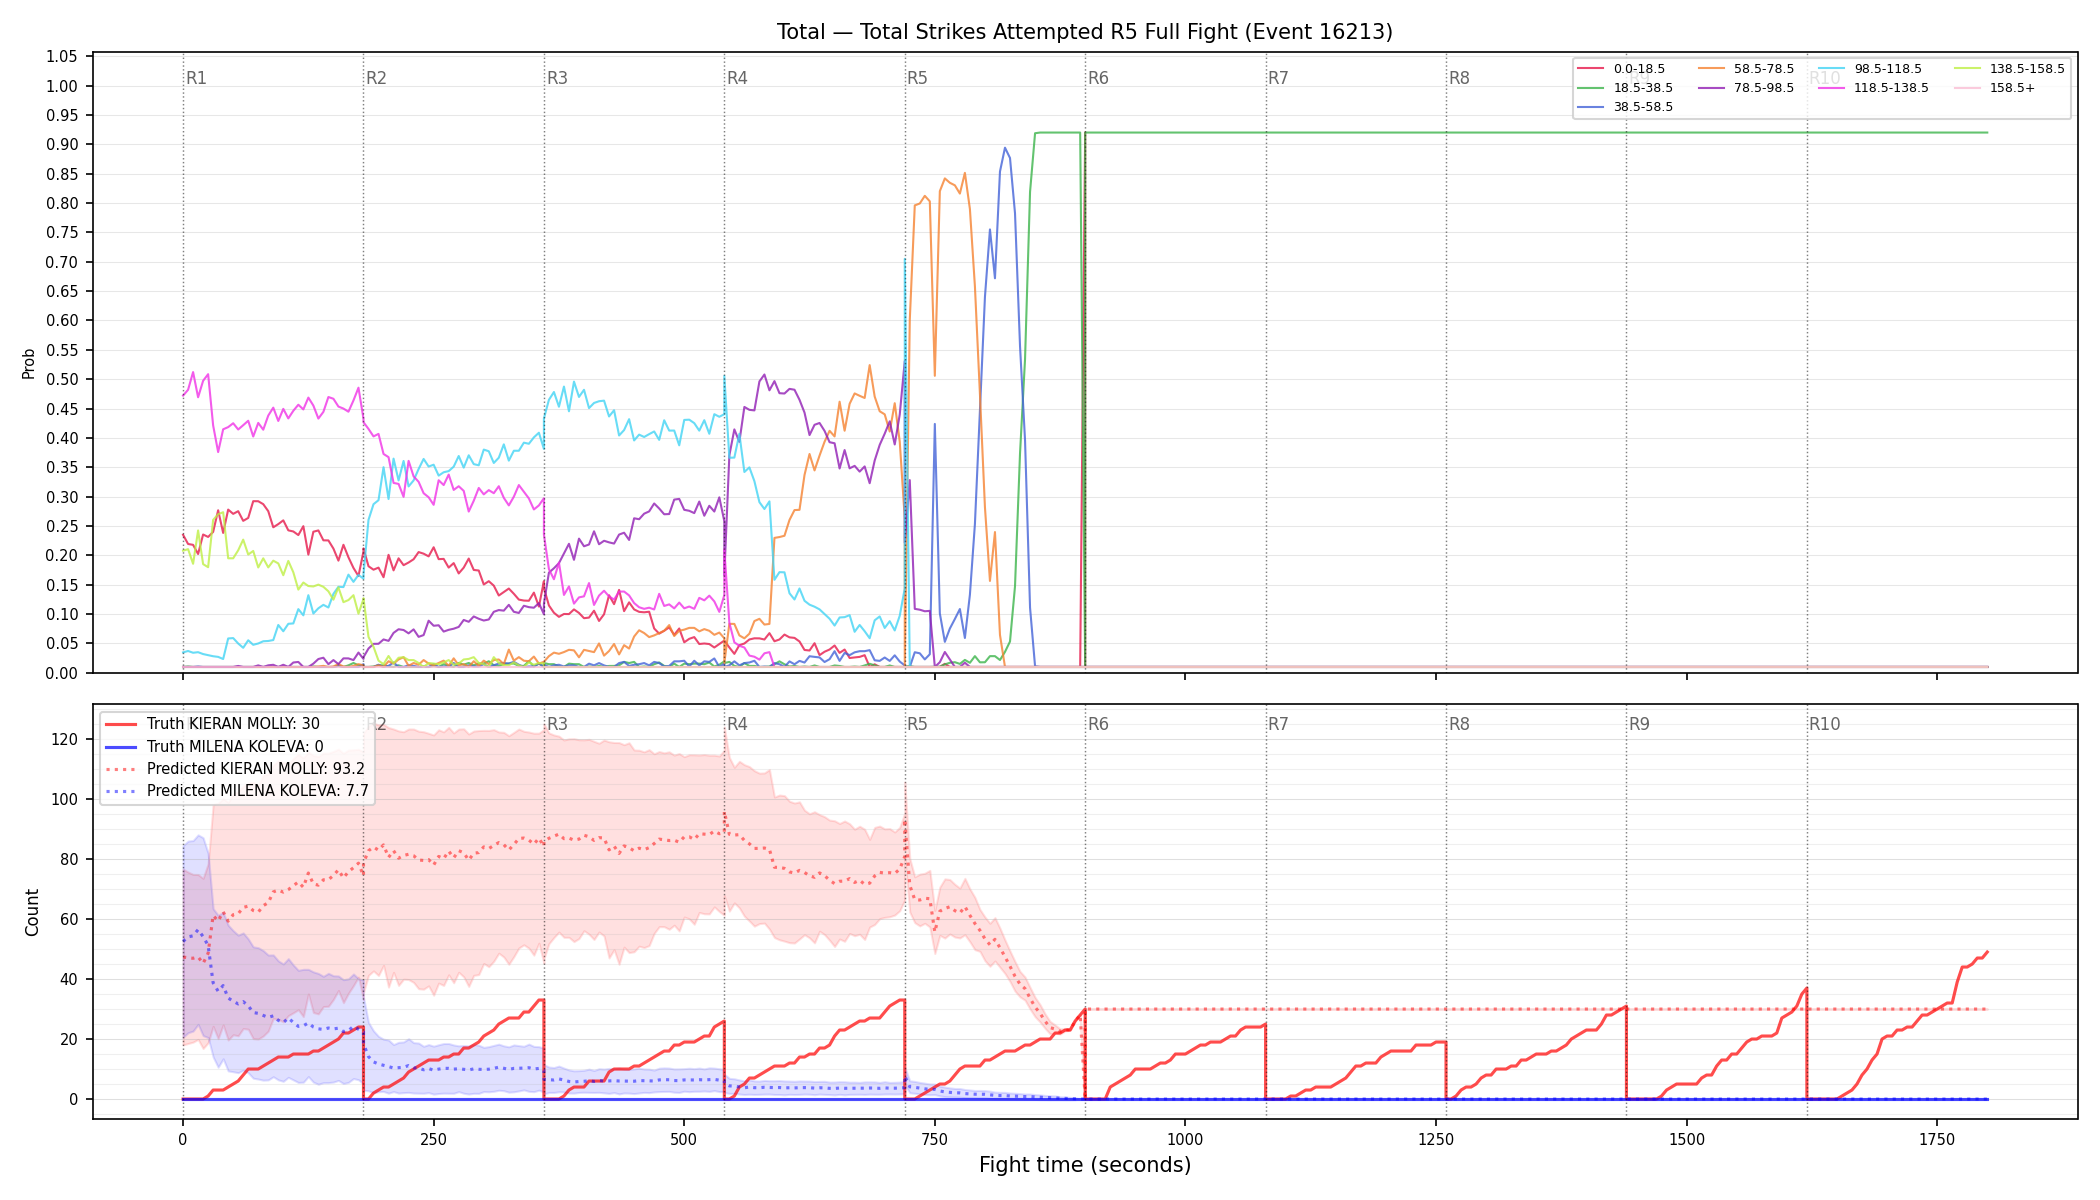Click the "Fight time (seconds)" x-axis label
The image size is (2100, 1200).
click(1085, 1165)
